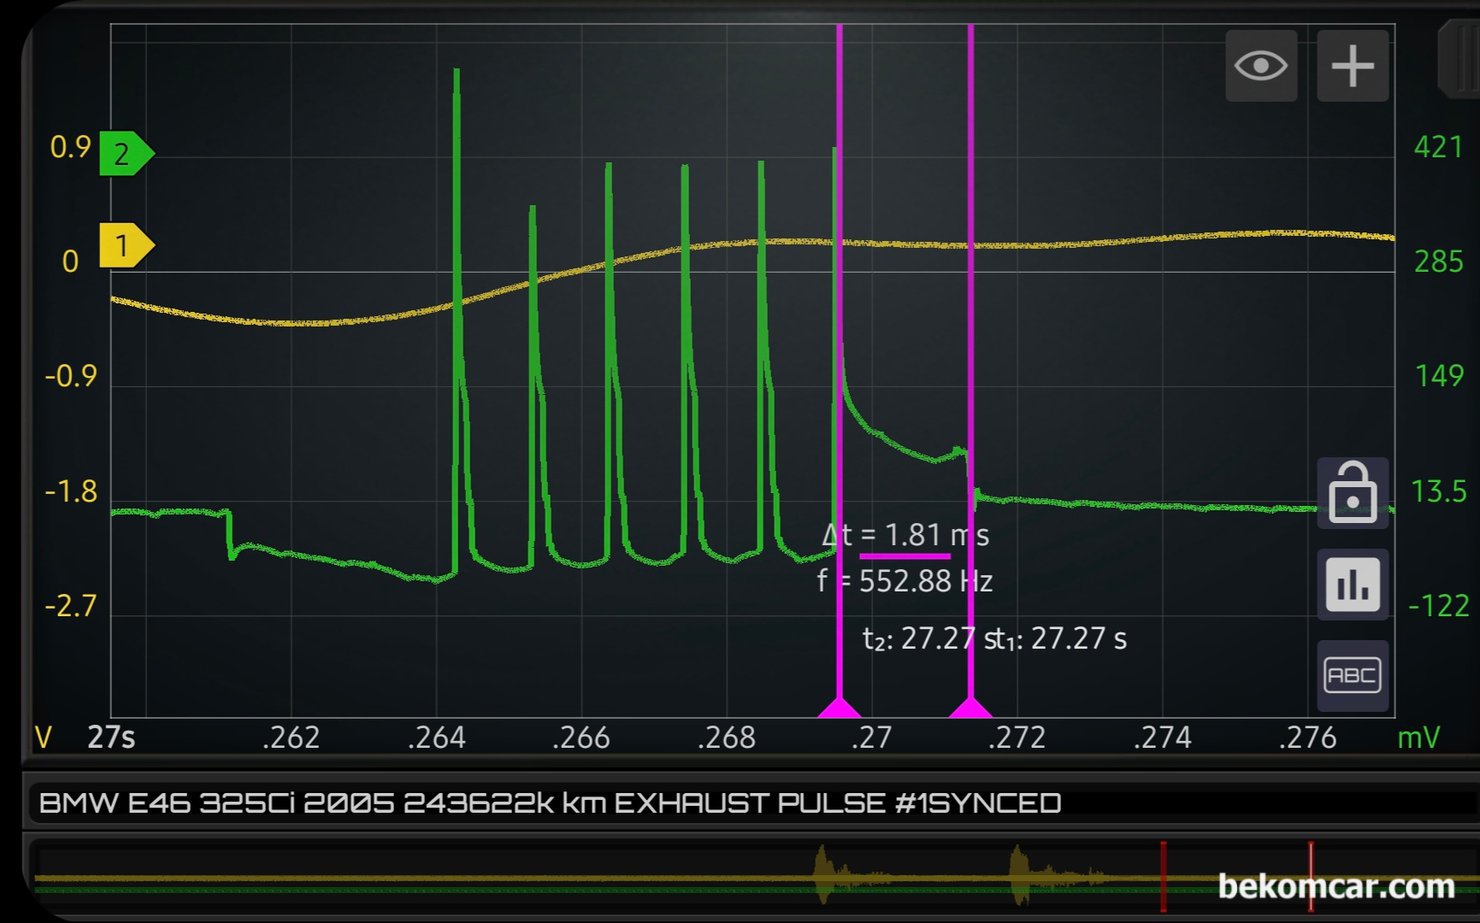Click the right magenta cursor handle
The image size is (1480, 923).
pyautogui.click(x=970, y=708)
